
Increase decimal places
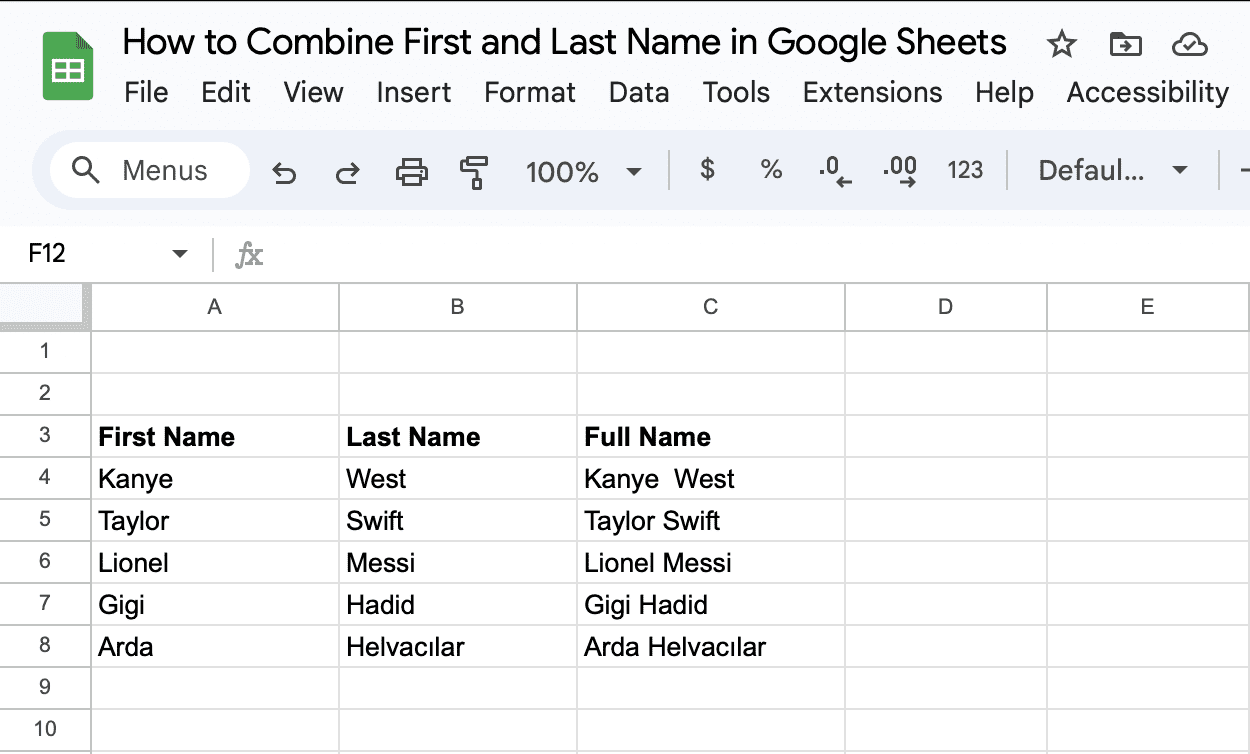pos(900,171)
